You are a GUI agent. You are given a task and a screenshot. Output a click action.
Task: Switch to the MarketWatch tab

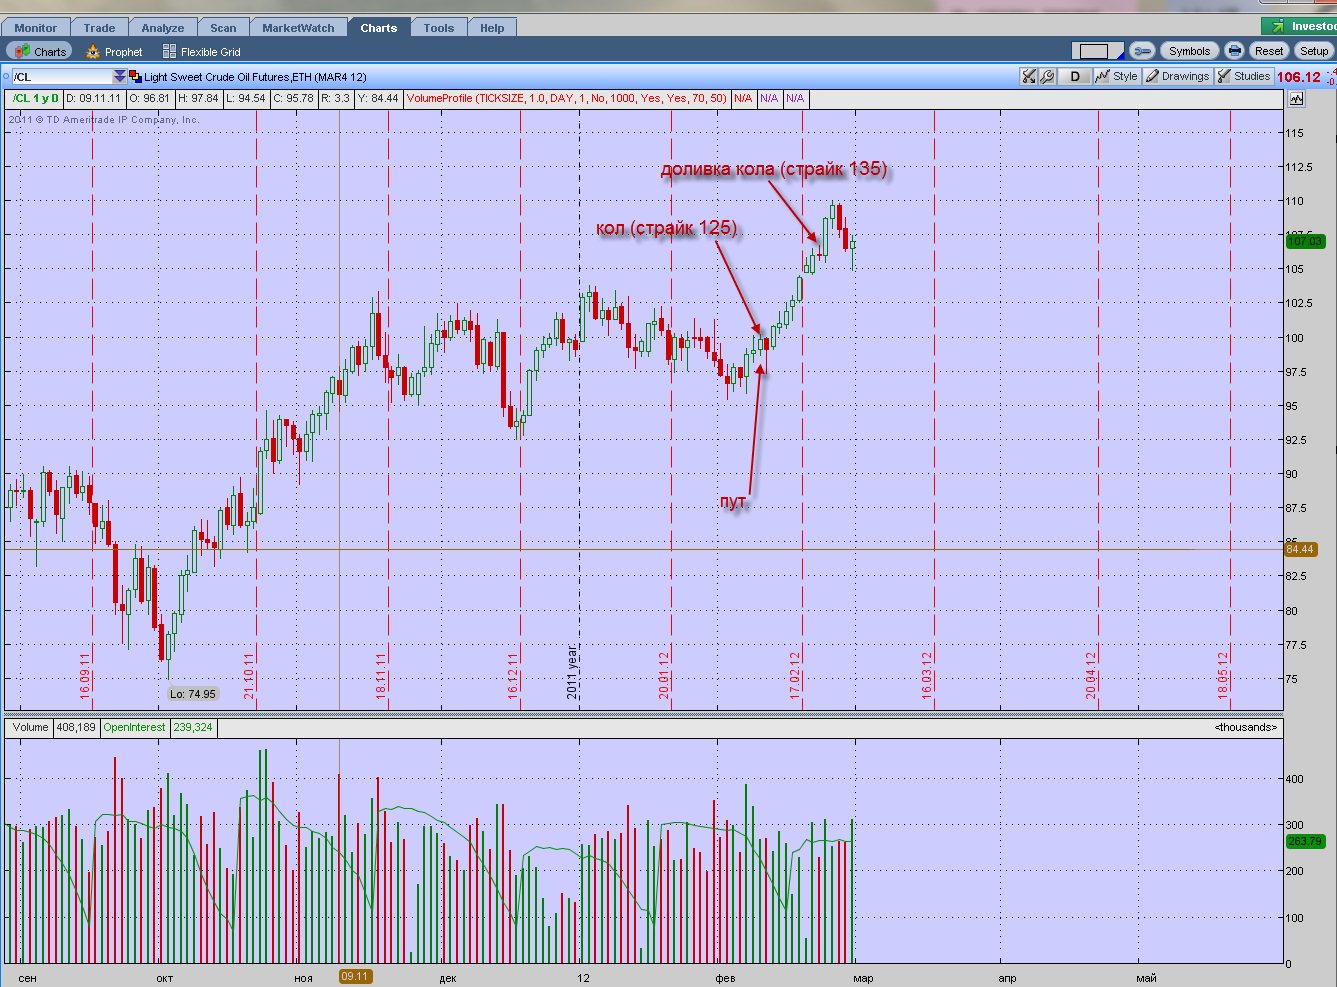coord(298,28)
